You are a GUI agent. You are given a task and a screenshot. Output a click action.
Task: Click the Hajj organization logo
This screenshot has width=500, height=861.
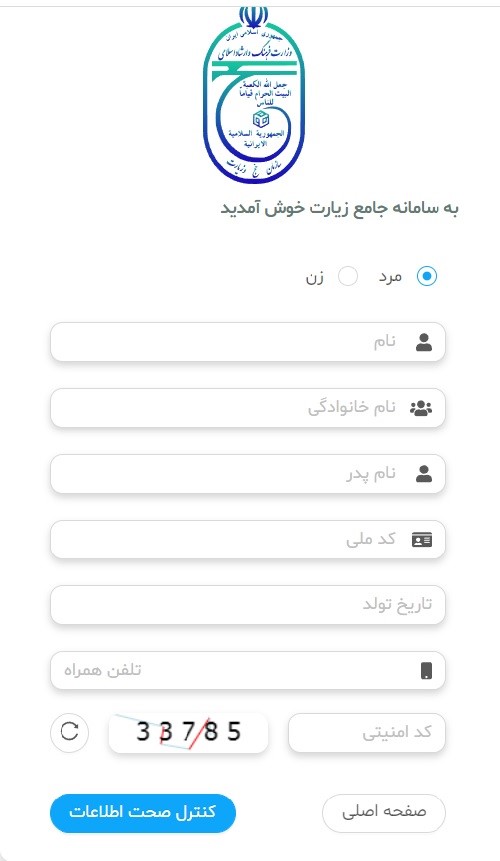coord(254,94)
